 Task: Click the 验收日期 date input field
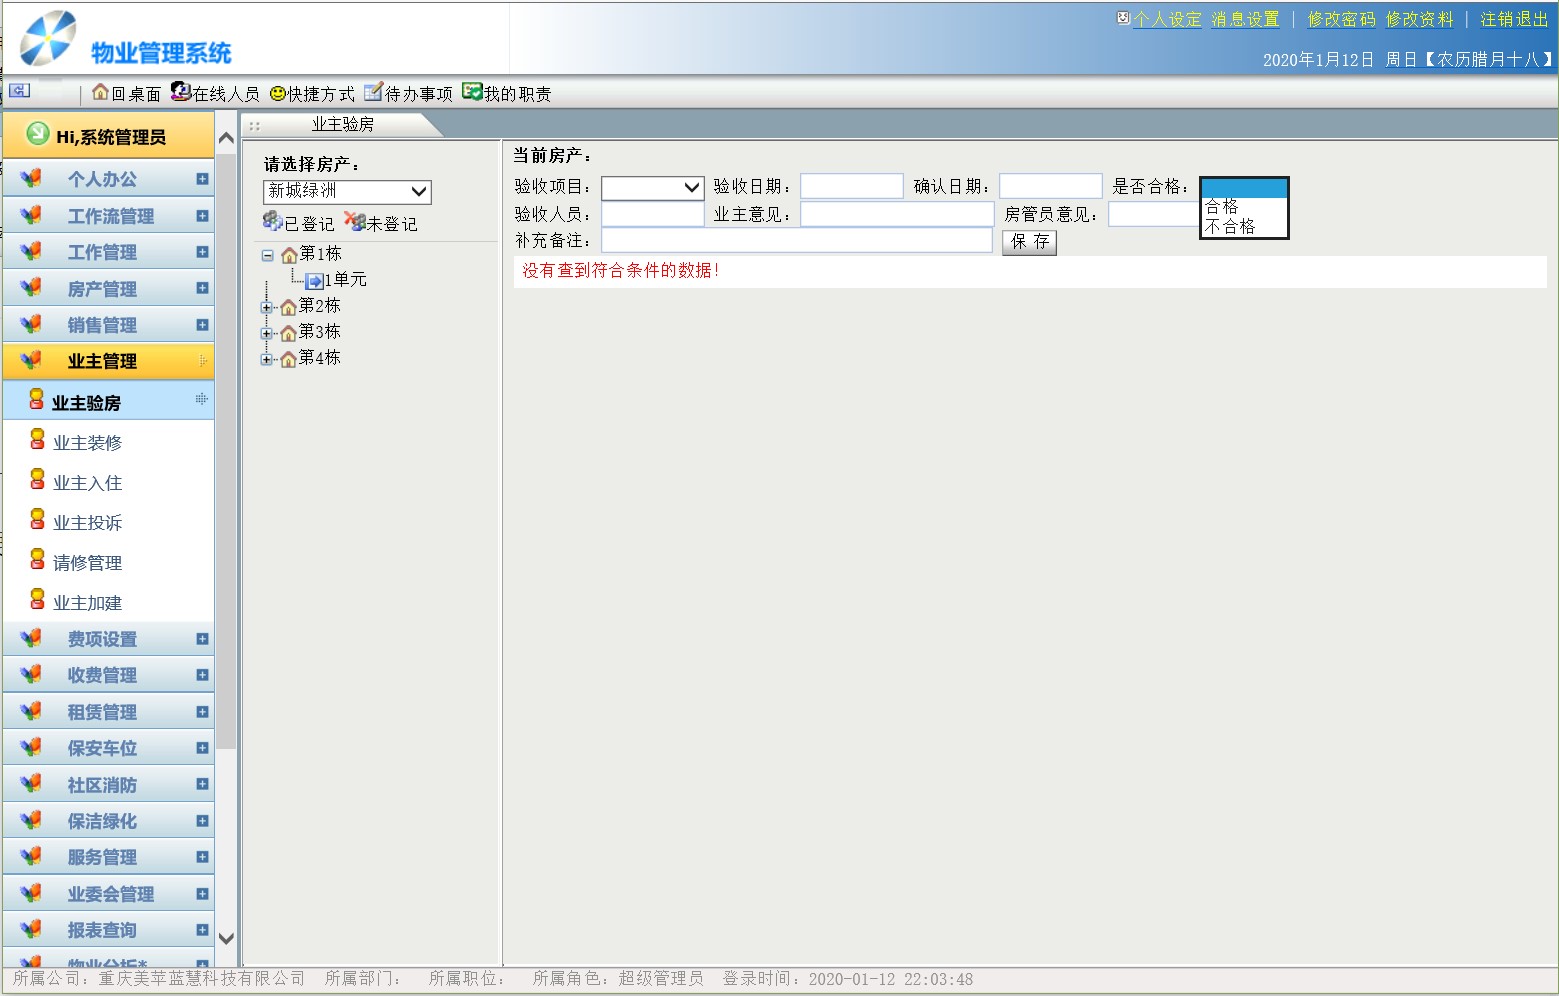coord(851,187)
